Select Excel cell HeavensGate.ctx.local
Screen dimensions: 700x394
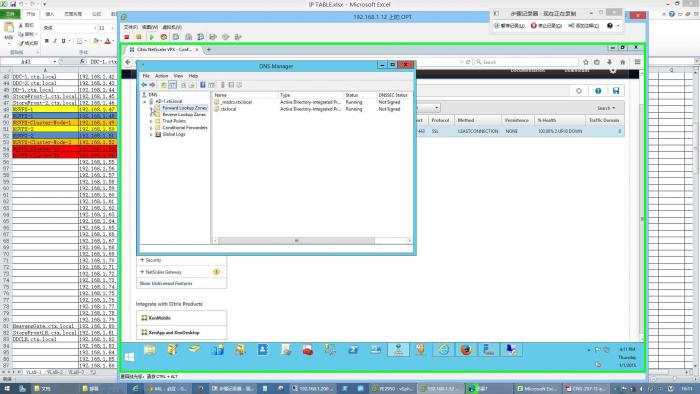(45, 326)
